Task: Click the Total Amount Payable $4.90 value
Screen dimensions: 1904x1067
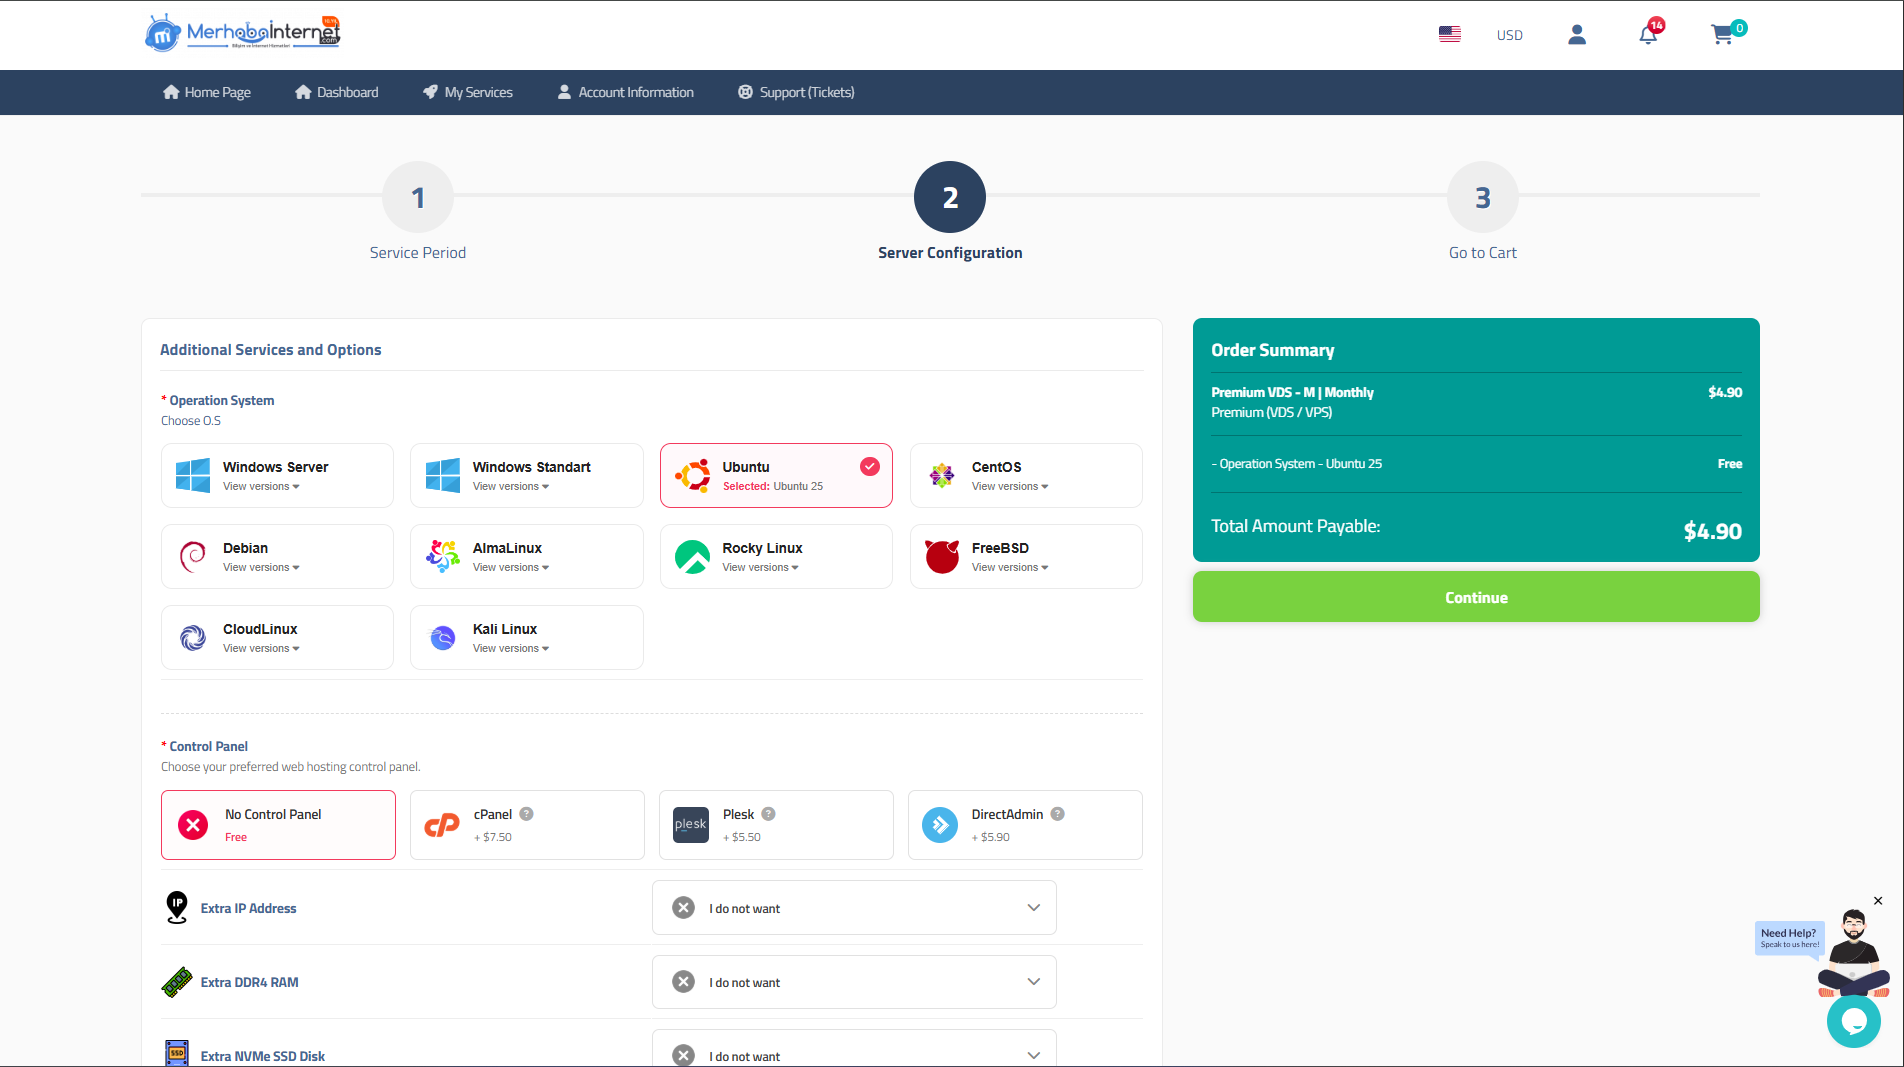Action: (x=1712, y=531)
